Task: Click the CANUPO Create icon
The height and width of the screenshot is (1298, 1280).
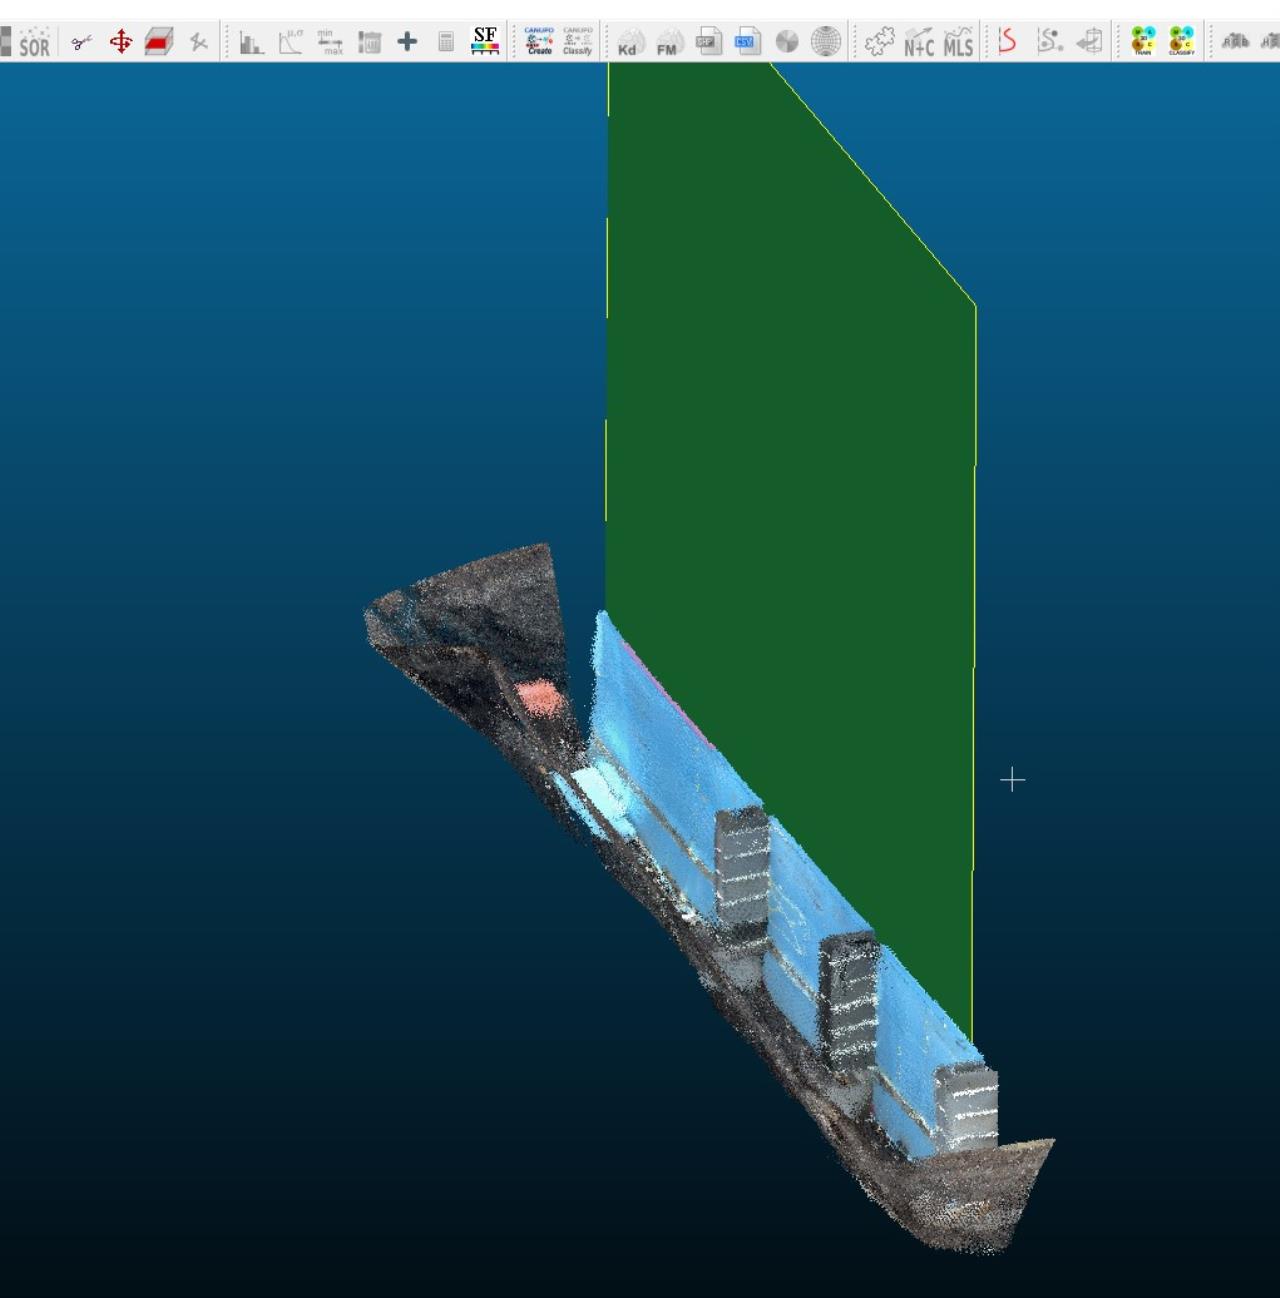Action: point(539,42)
